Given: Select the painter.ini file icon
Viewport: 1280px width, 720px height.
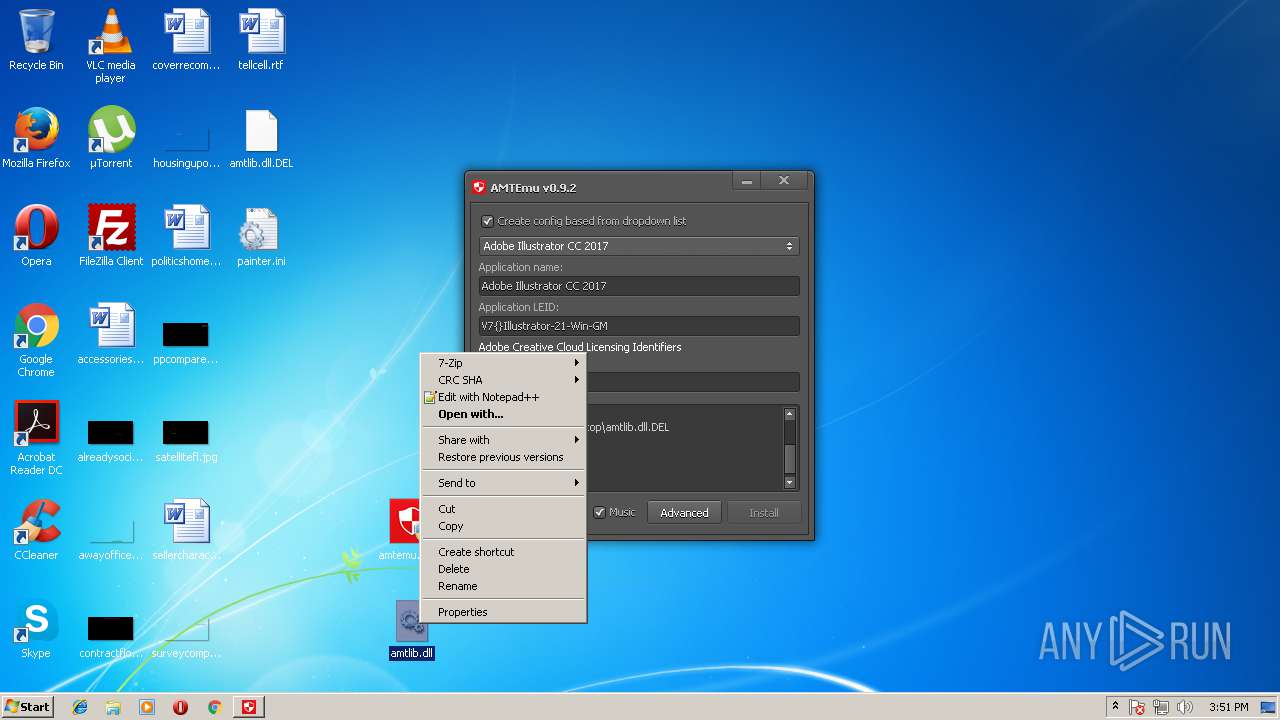Looking at the screenshot, I should [261, 236].
